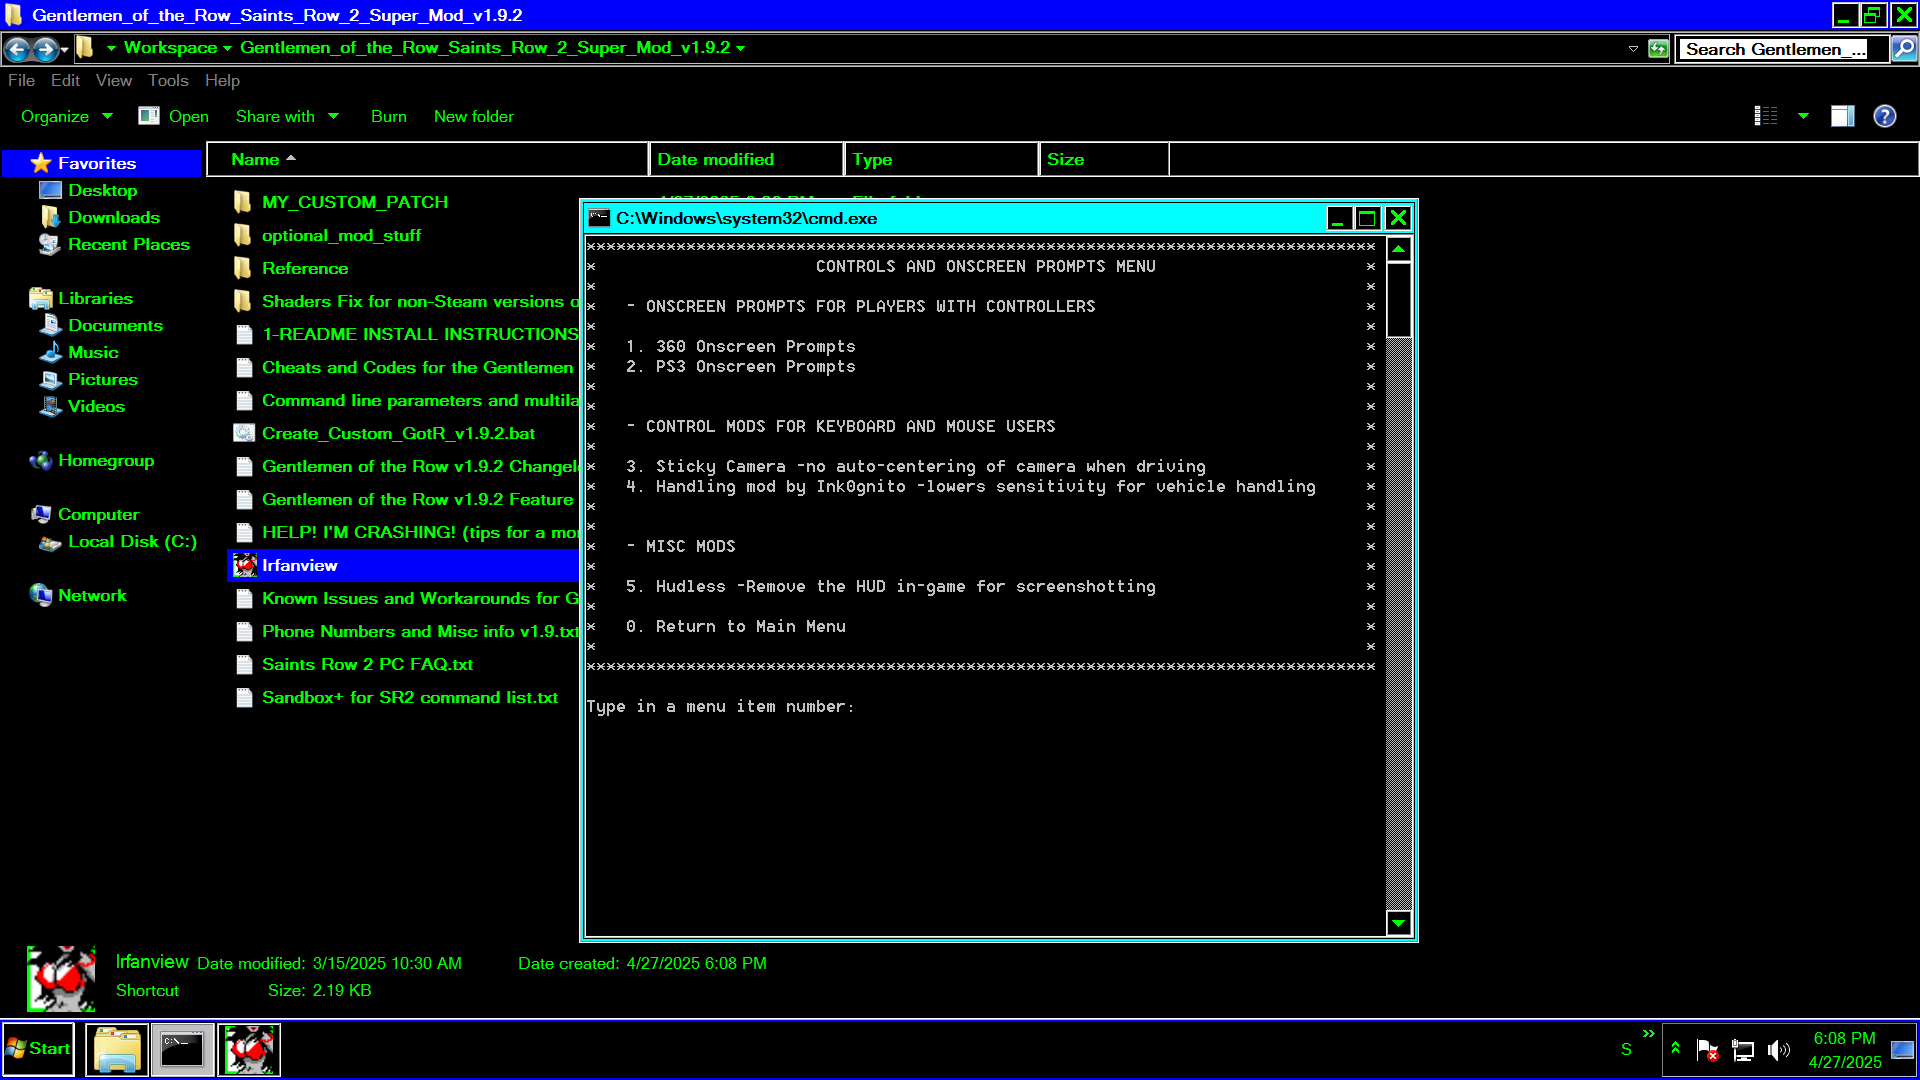Open Windows Explorer from taskbar
Image resolution: width=1920 pixels, height=1080 pixels.
[x=117, y=1050]
